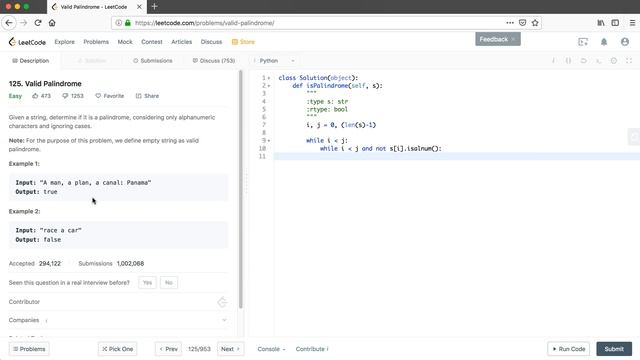640x360 pixels.
Task: Open the Contribute link
Action: pos(312,349)
